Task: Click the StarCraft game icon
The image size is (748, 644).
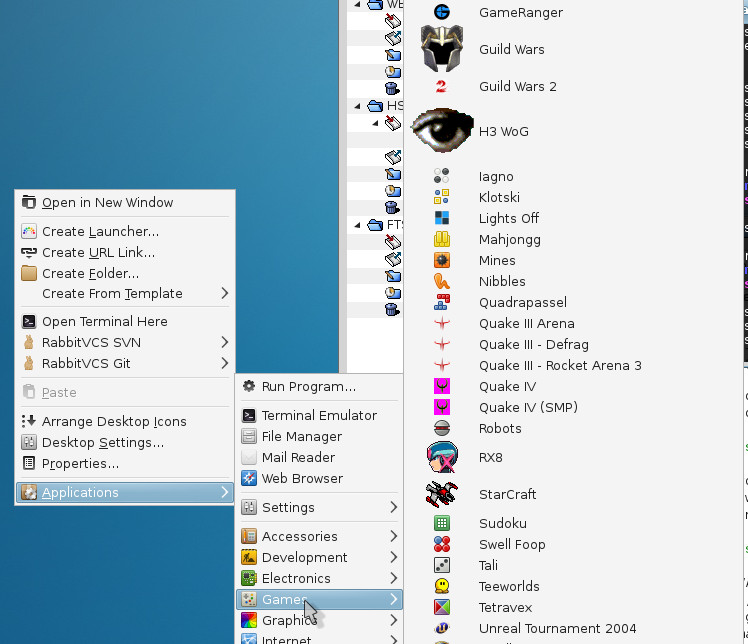Action: coord(441,494)
